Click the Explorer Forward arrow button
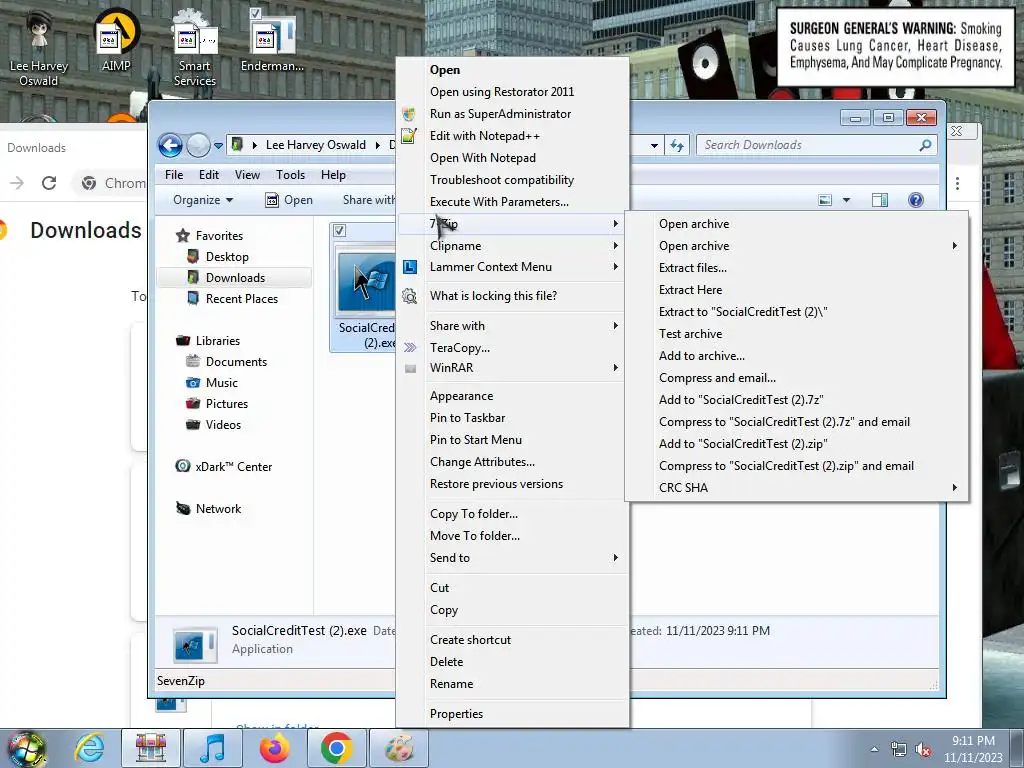This screenshot has width=1024, height=768. click(198, 145)
